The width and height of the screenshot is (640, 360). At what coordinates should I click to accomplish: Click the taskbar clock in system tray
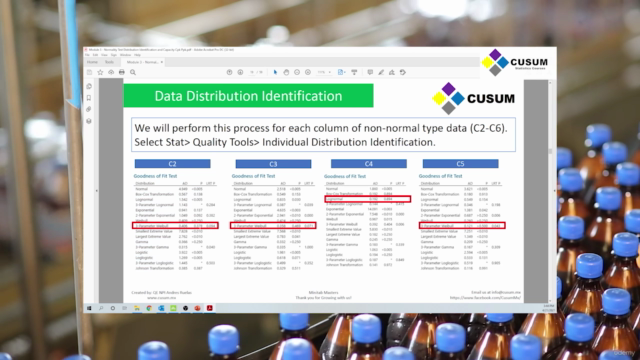coord(549,308)
